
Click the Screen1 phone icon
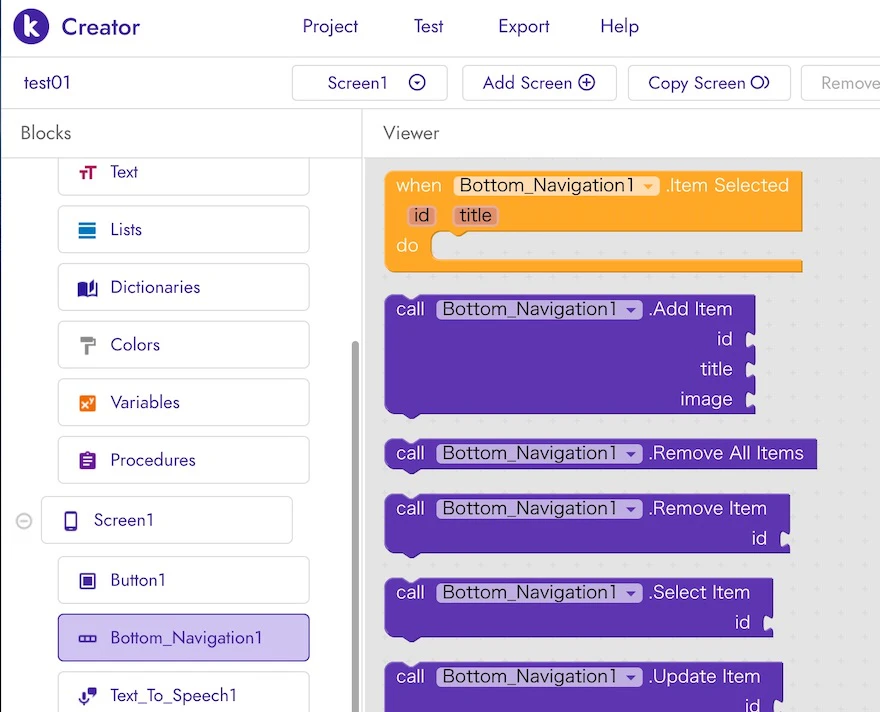point(71,521)
